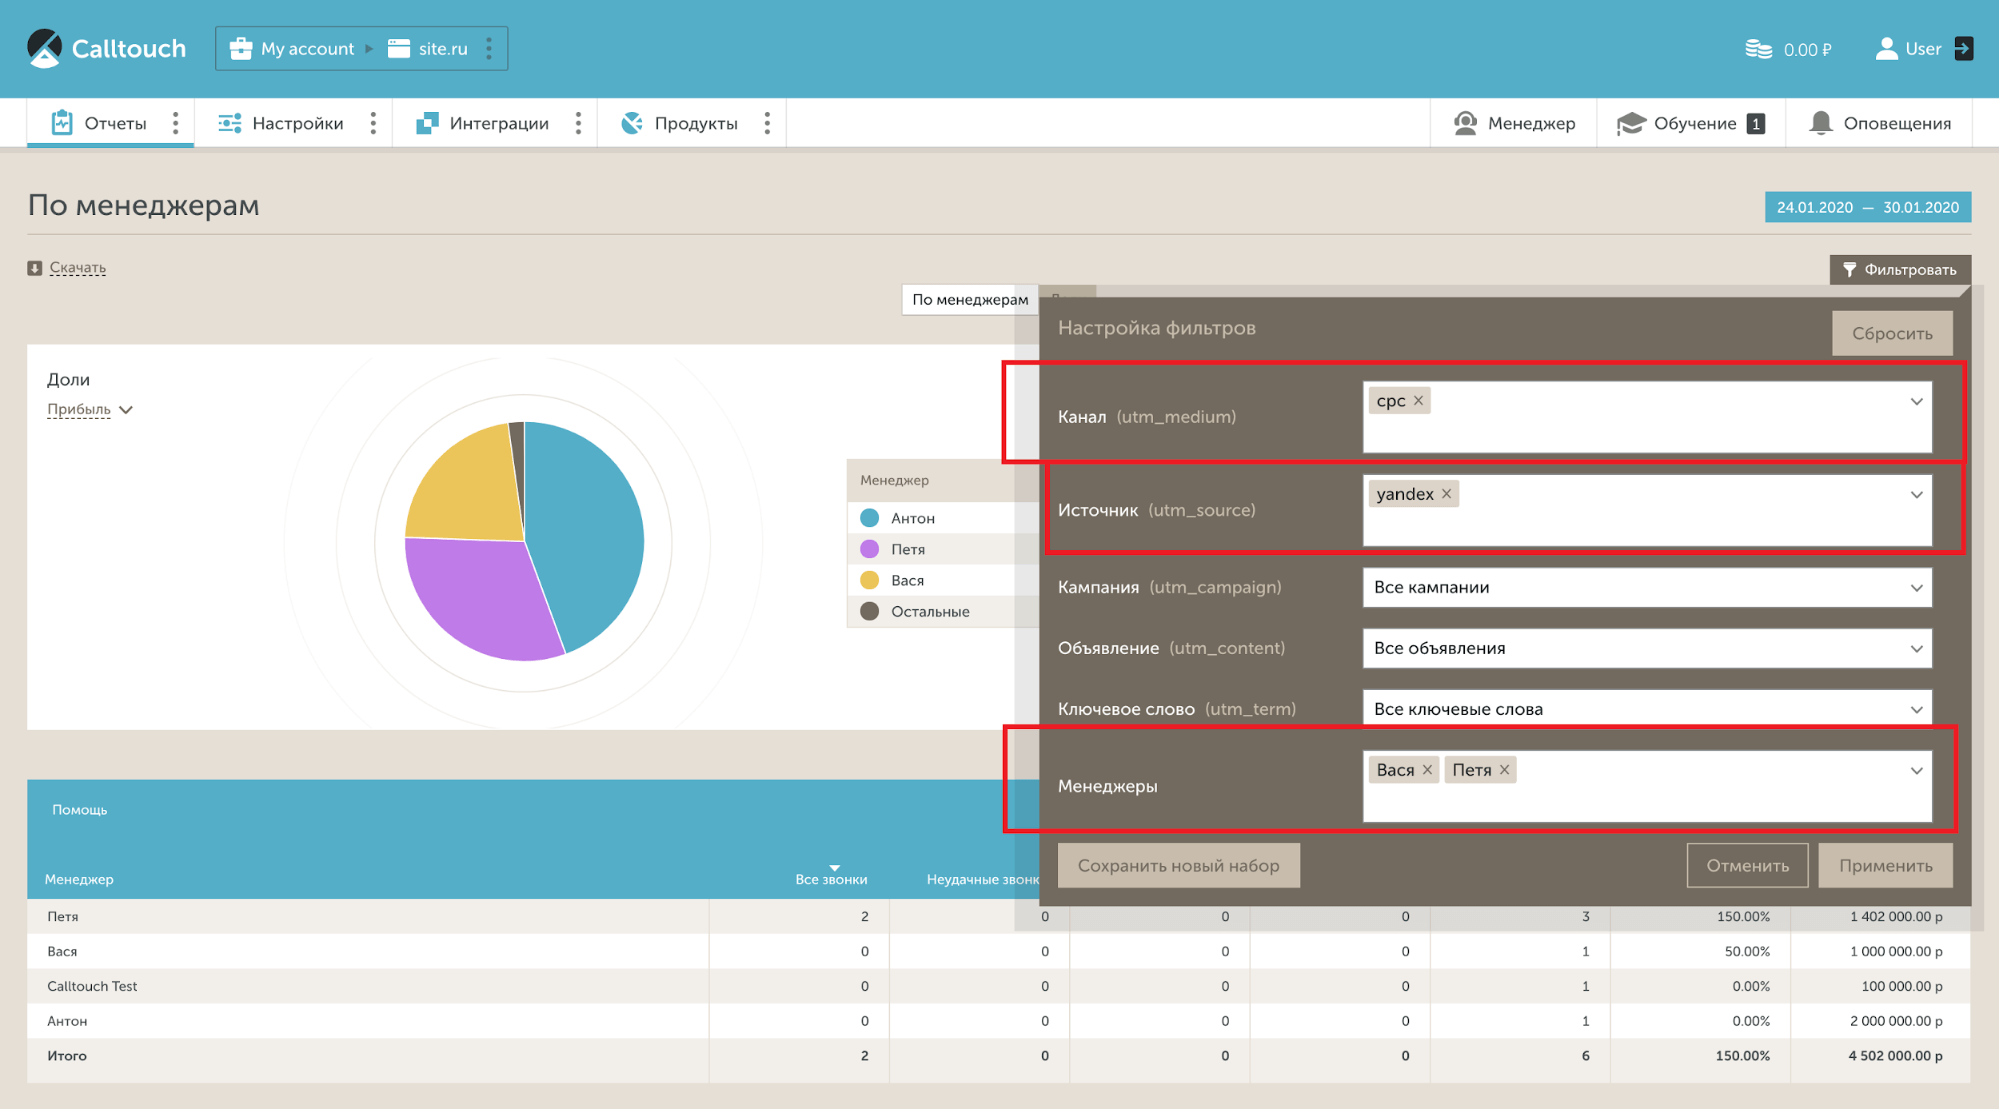Expand the Менеджеры filter dropdown

point(1916,771)
